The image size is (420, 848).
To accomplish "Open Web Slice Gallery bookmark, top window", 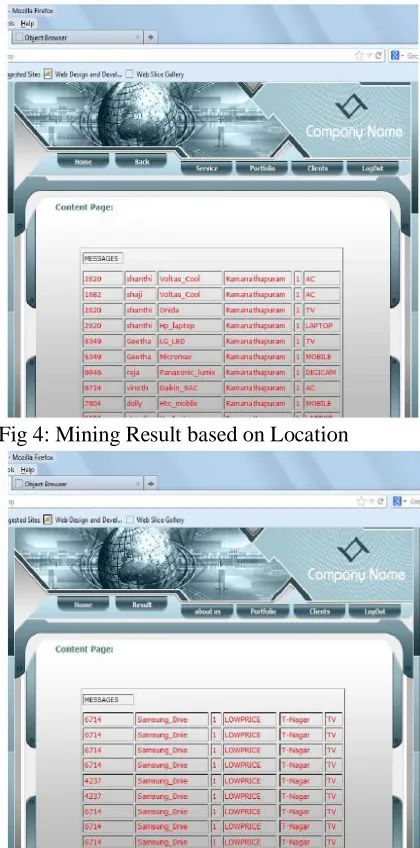I will tap(155, 74).
